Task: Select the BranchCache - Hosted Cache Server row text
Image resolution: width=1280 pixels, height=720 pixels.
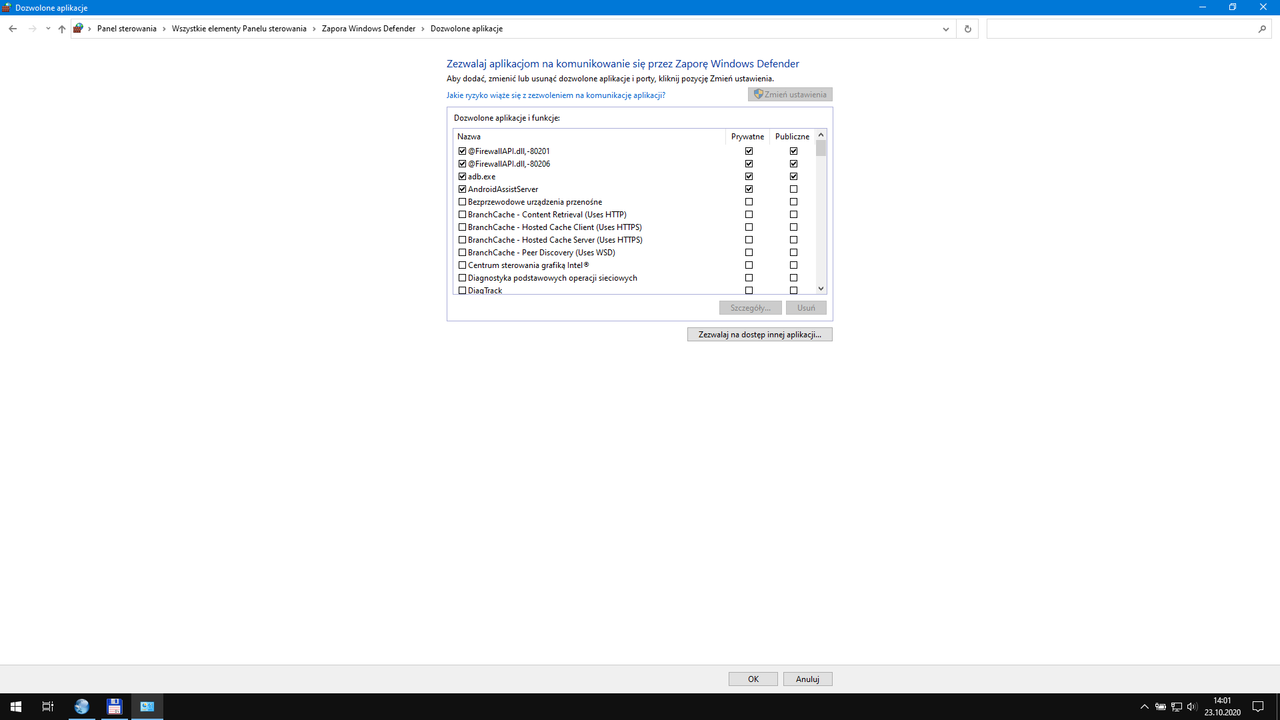Action: [555, 240]
